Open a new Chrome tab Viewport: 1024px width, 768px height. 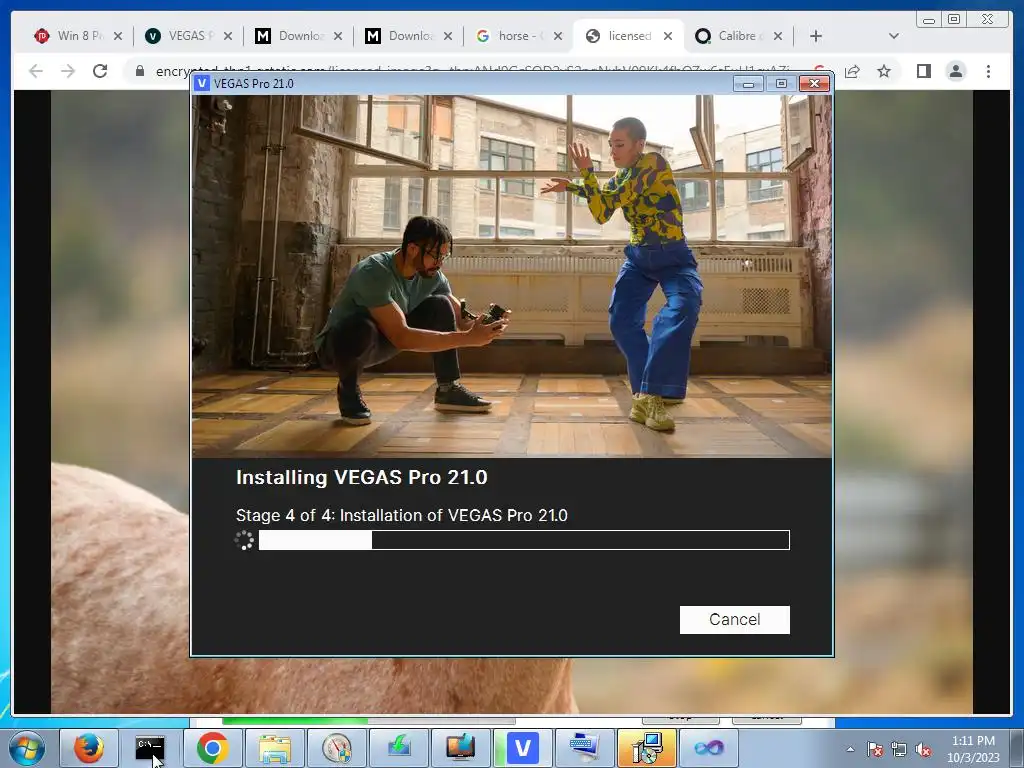tap(816, 36)
